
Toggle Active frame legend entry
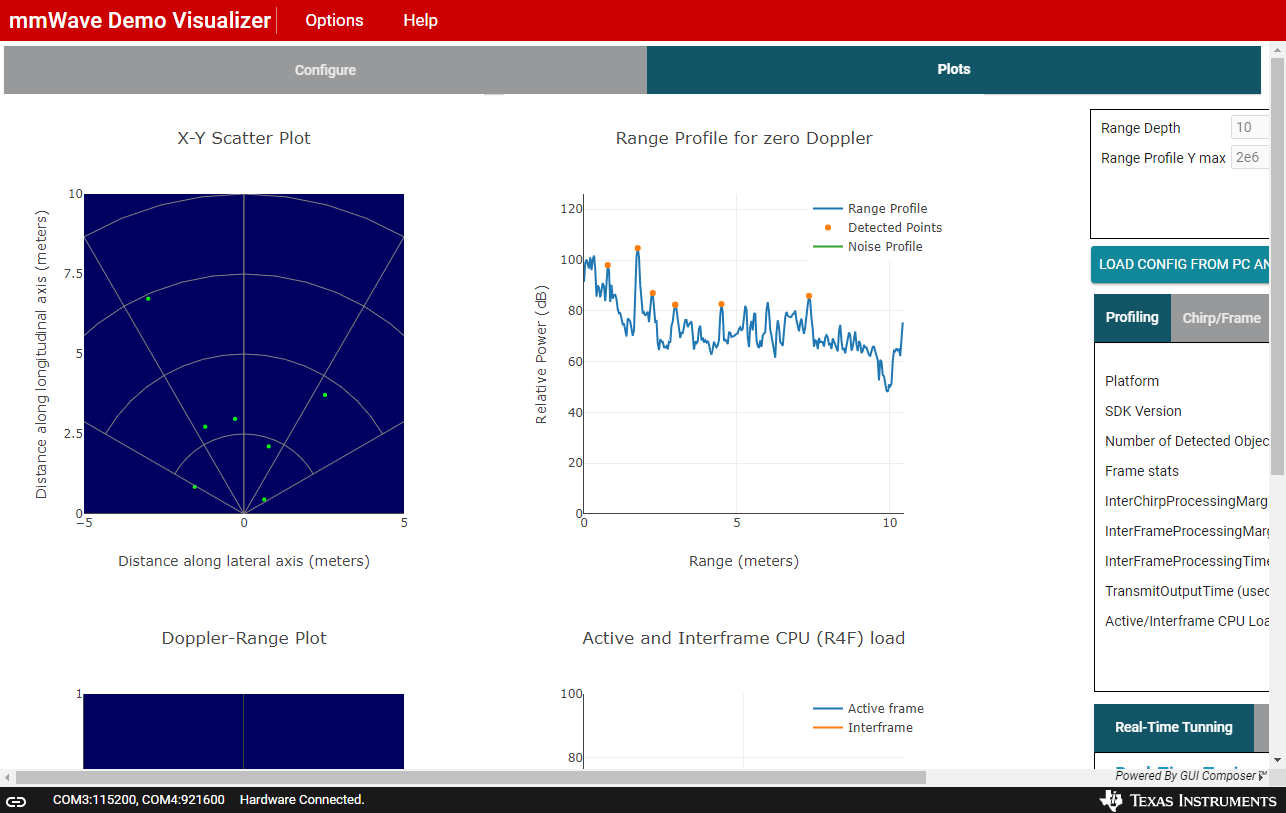point(868,708)
